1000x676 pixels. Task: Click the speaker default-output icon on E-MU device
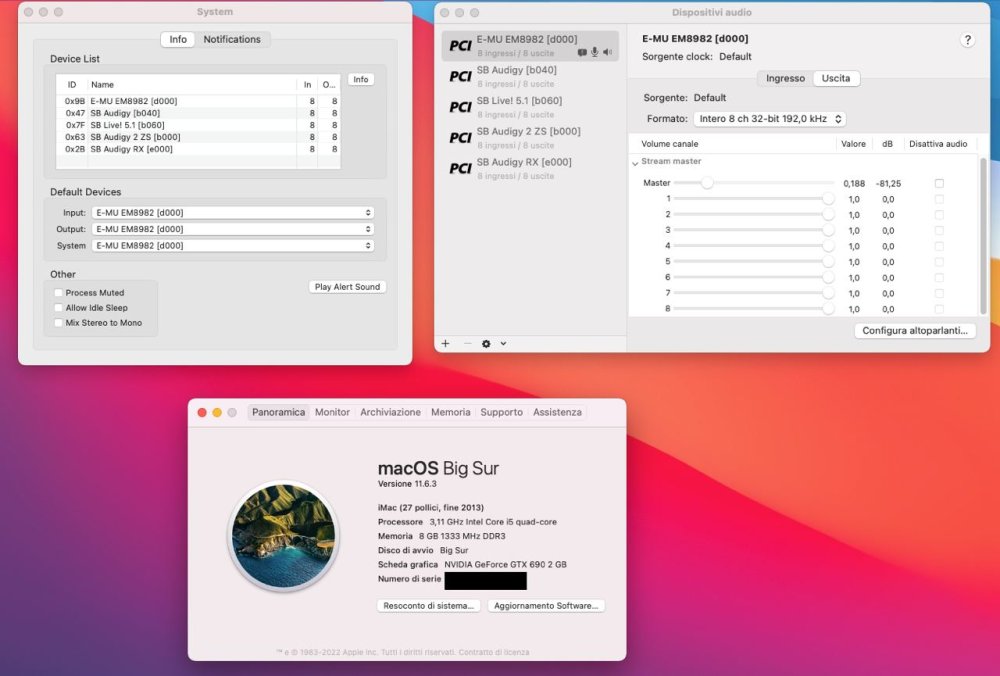coord(607,52)
